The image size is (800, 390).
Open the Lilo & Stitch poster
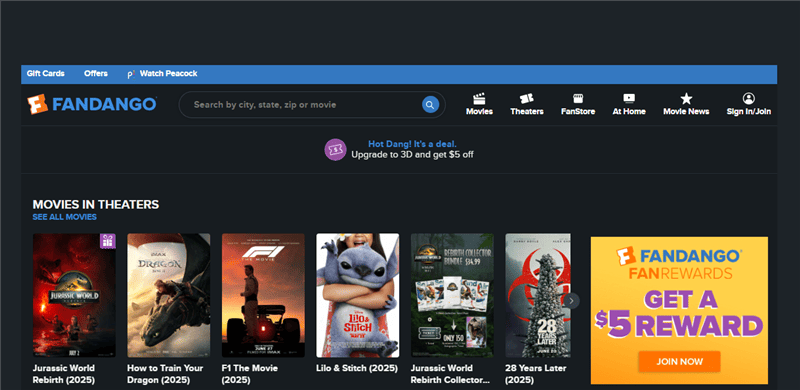358,296
